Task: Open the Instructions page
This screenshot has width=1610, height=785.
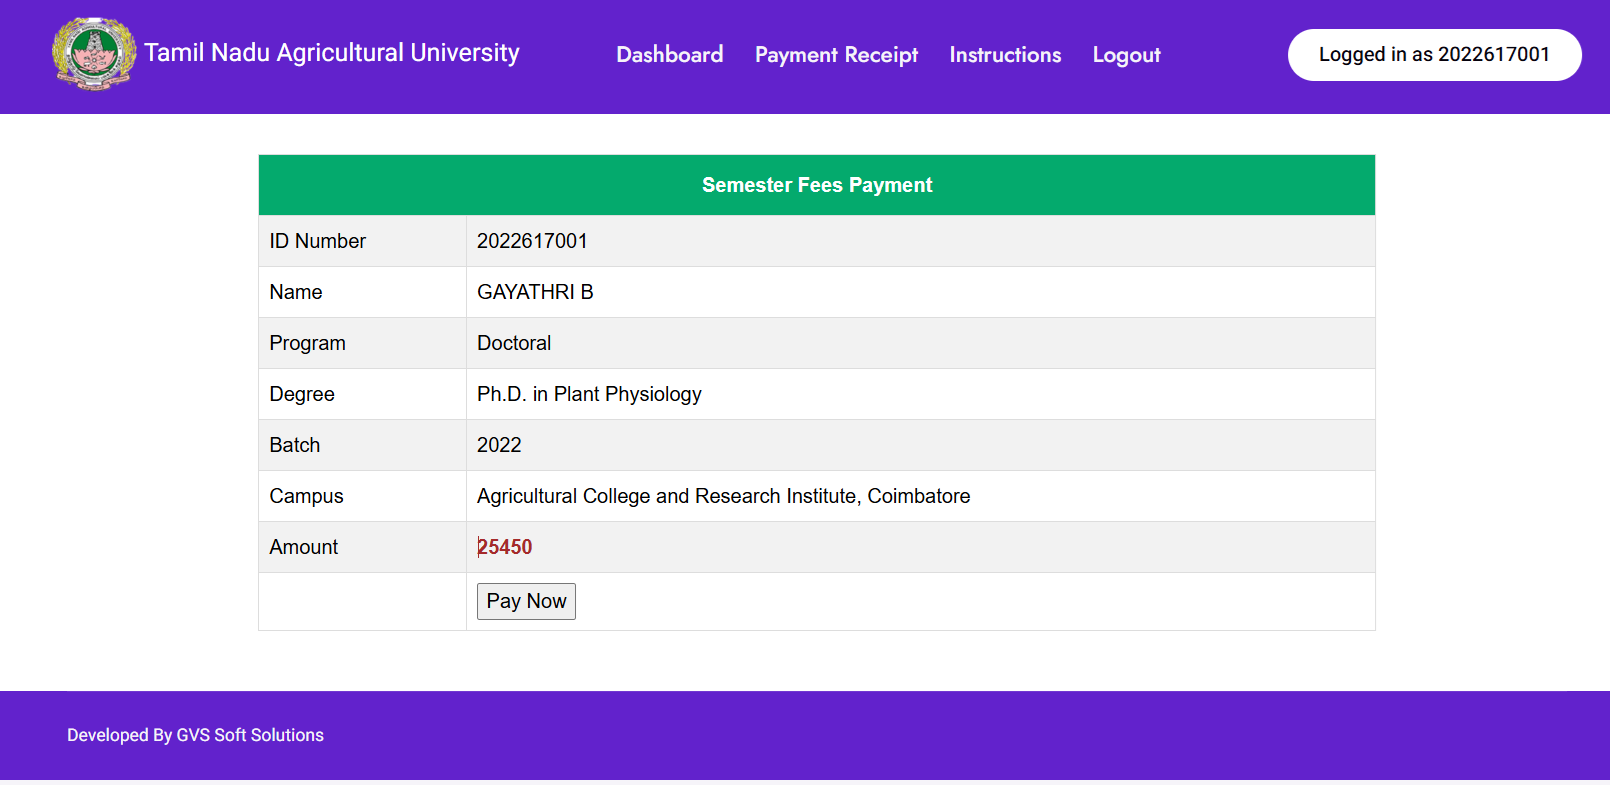Action: click(1005, 55)
